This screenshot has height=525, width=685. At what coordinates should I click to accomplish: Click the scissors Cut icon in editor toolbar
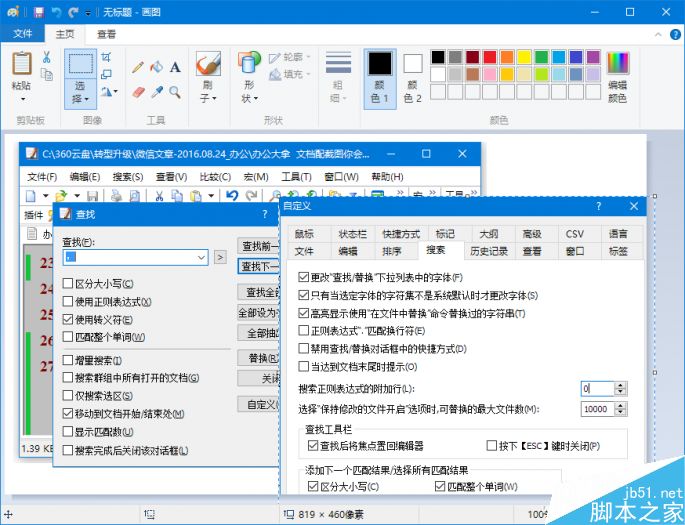pos(159,196)
